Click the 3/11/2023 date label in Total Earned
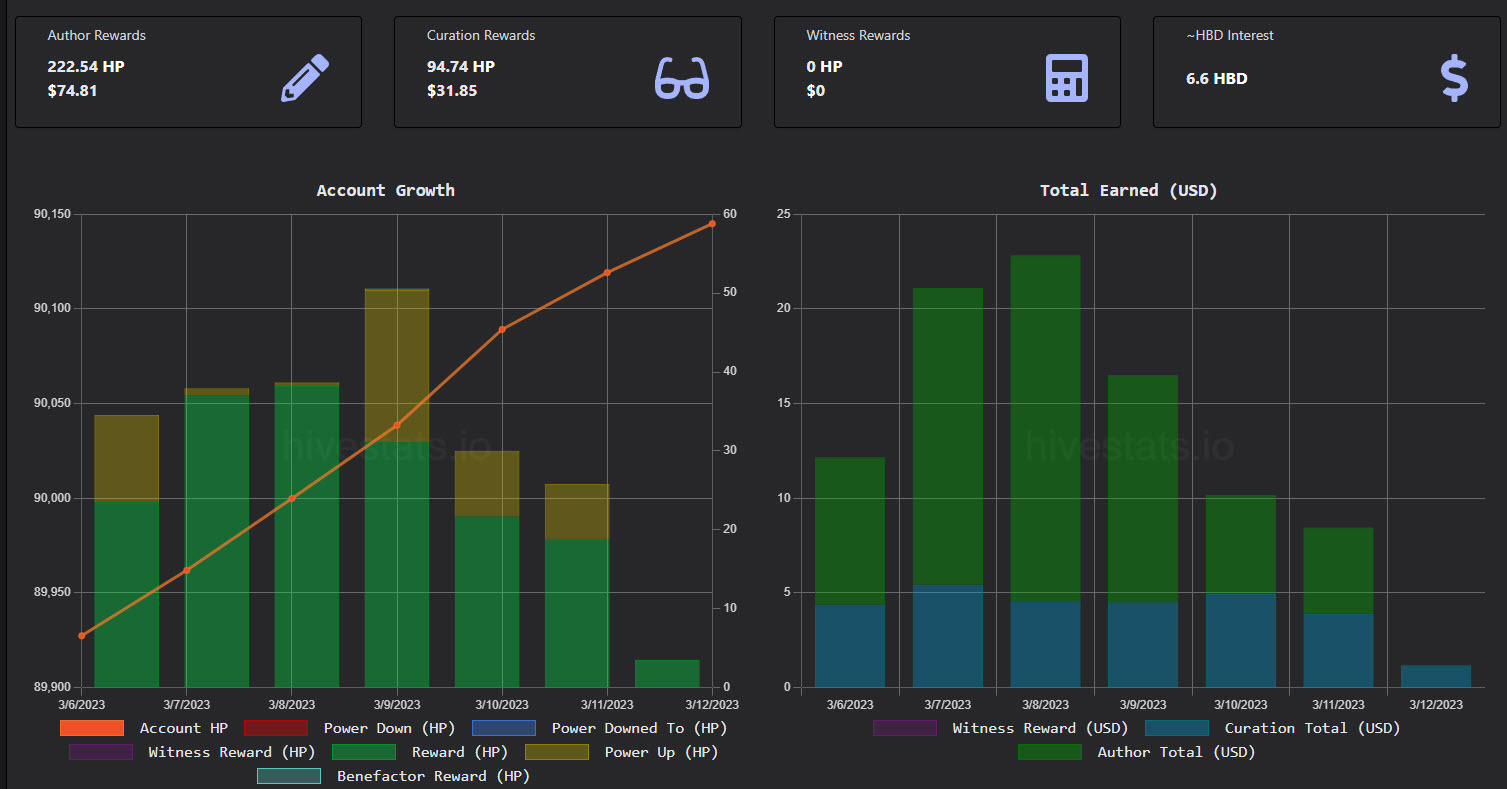 pyautogui.click(x=1338, y=705)
